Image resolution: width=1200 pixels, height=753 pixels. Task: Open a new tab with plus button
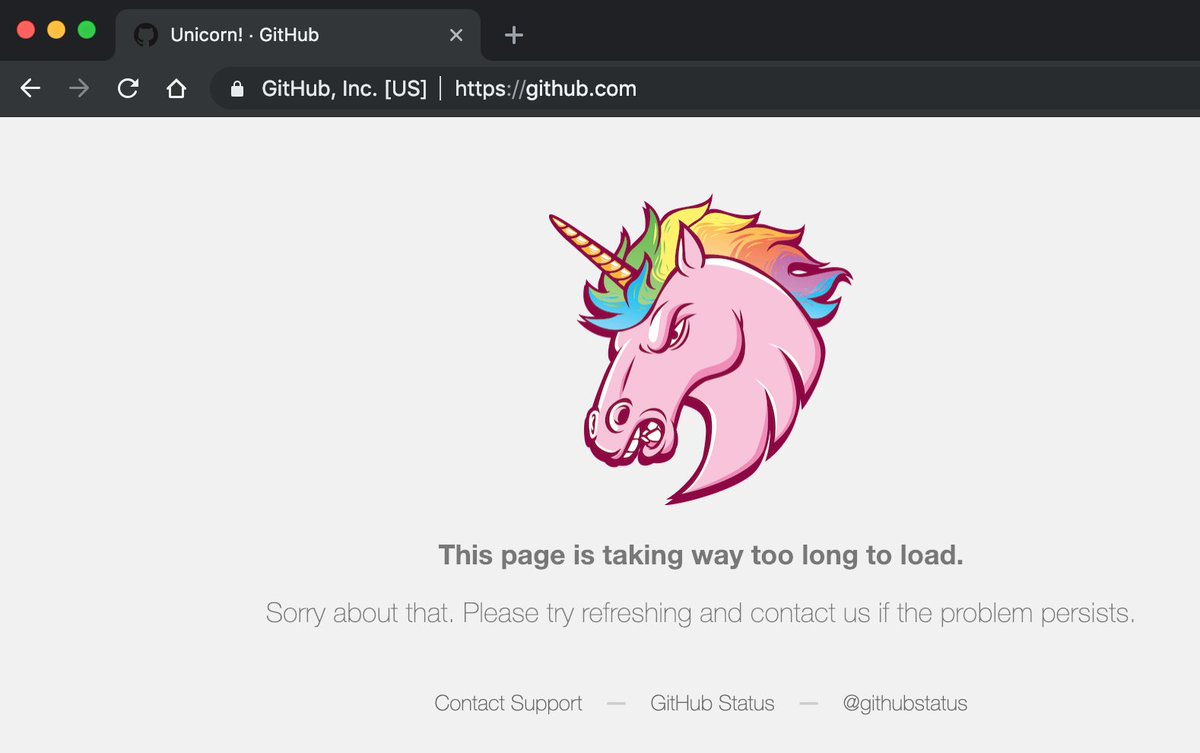click(513, 35)
